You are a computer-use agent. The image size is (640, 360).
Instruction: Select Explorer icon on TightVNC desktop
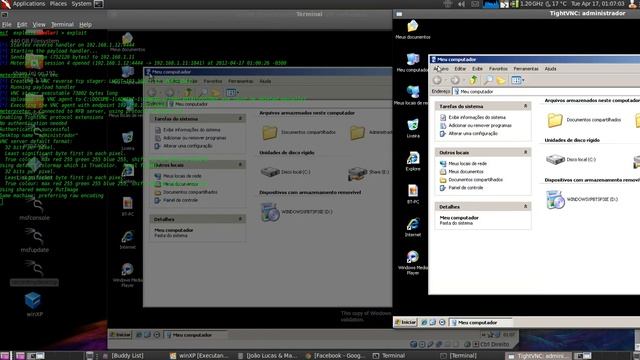click(x=413, y=162)
